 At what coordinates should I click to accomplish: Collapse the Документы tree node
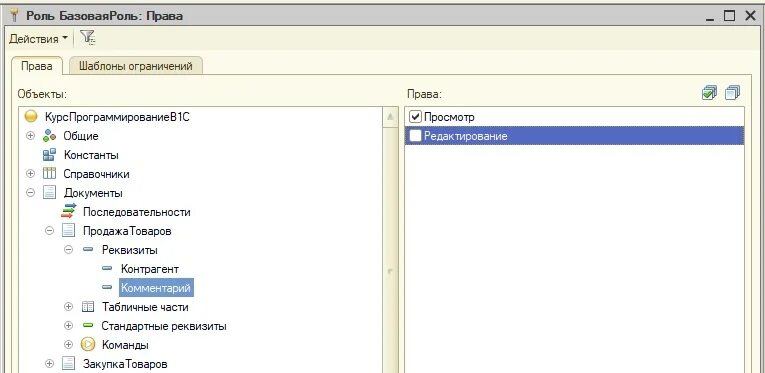(x=30, y=193)
